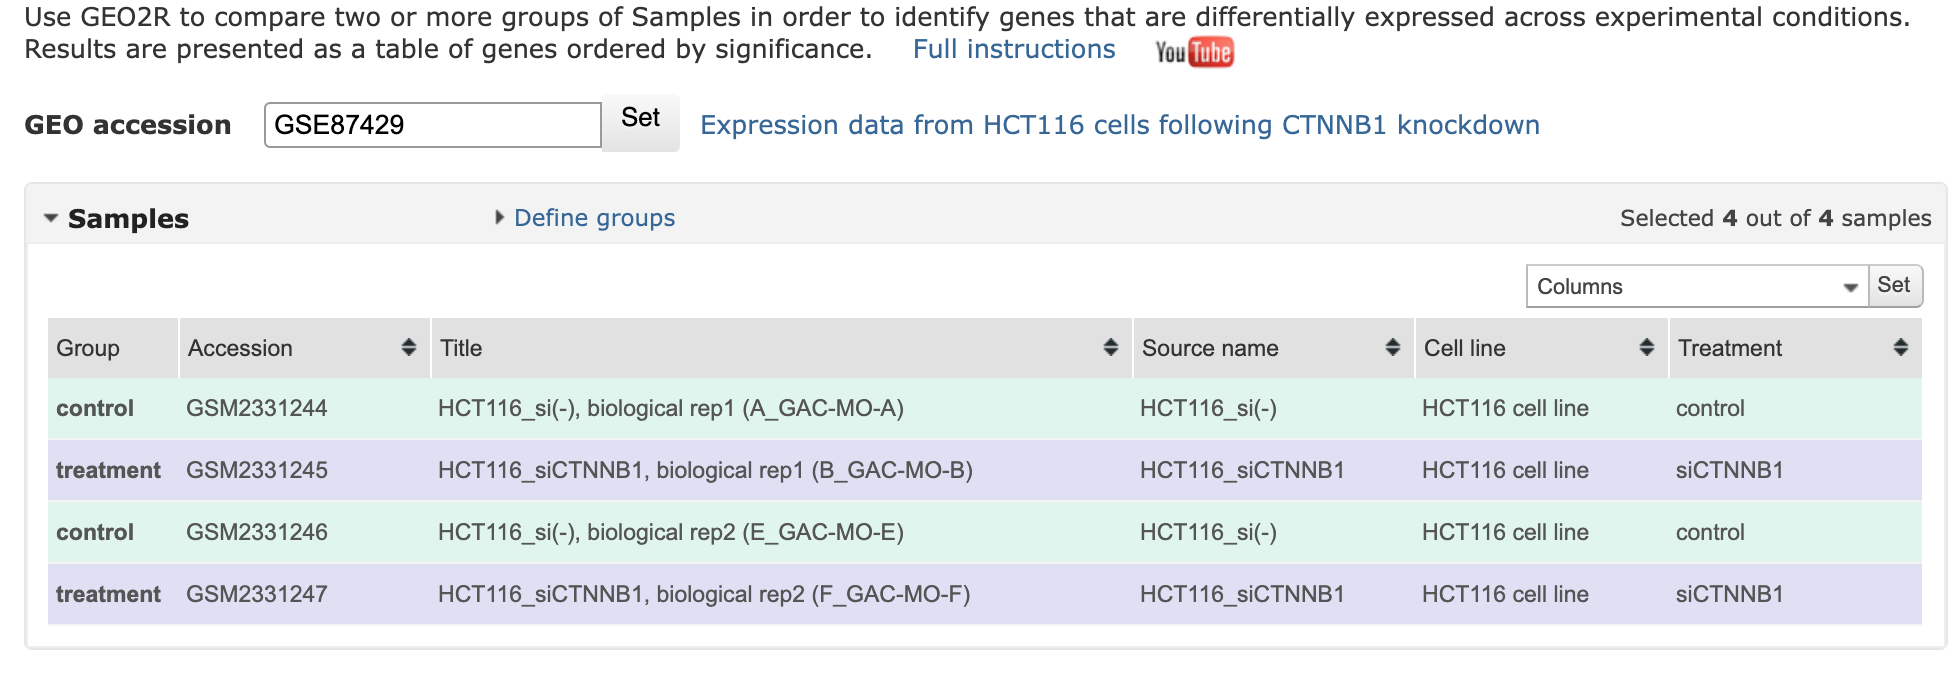Click the GEO accession input field
Image resolution: width=1956 pixels, height=686 pixels.
432,125
